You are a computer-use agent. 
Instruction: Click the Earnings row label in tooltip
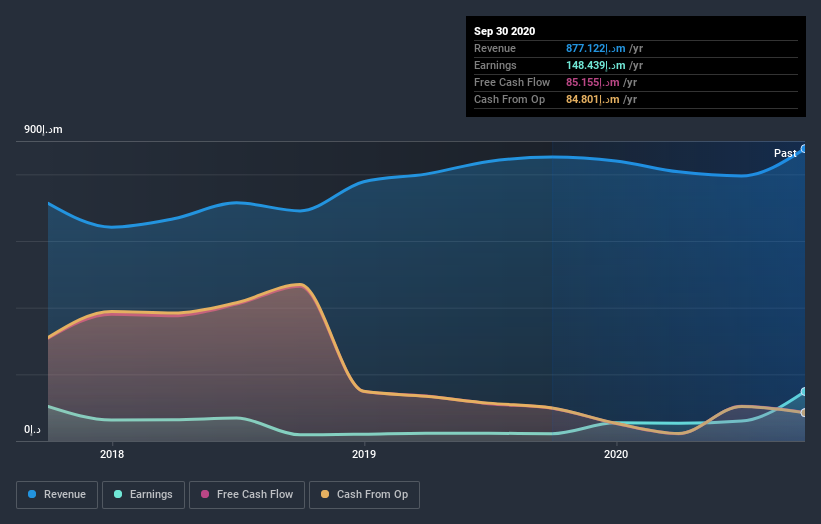click(x=495, y=65)
